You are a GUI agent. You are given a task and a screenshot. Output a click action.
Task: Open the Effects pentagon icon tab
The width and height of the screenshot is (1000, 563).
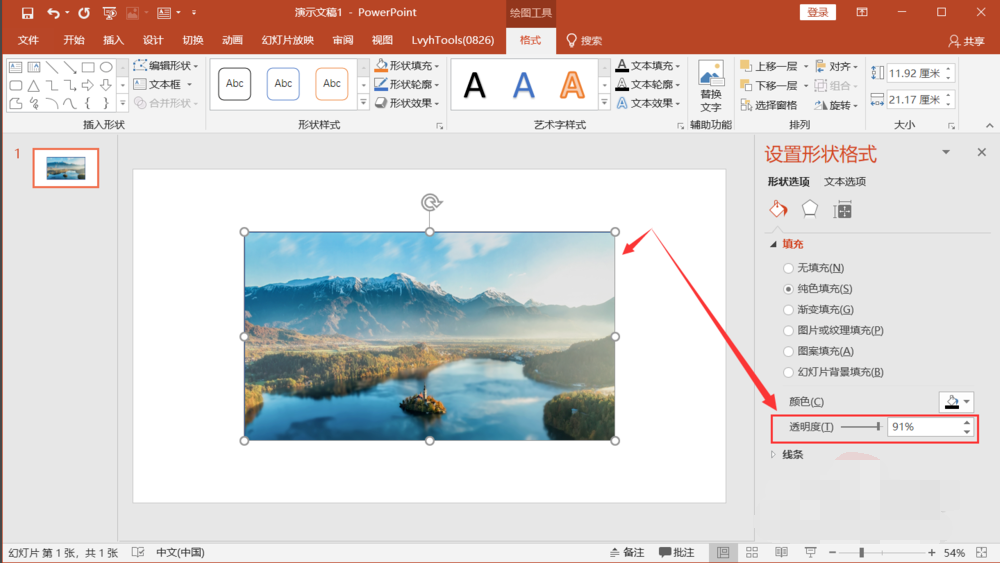[810, 209]
